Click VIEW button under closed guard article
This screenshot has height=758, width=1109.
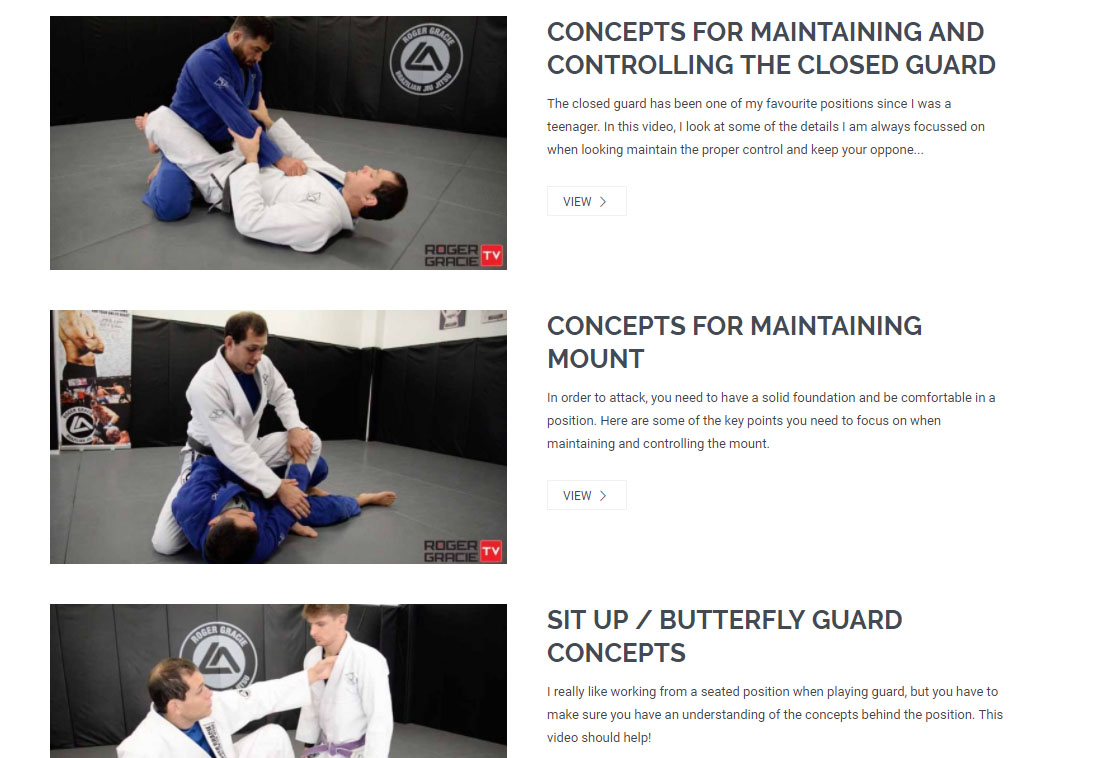586,202
